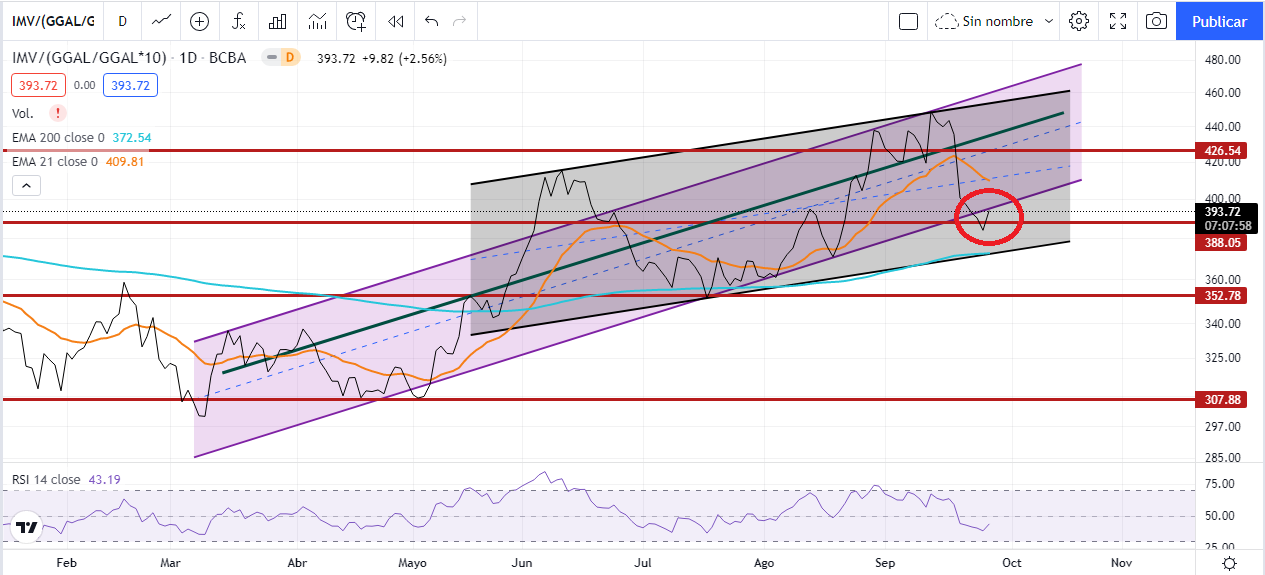
Task: Click the 480.00 price scale label
Action: [x=1224, y=60]
